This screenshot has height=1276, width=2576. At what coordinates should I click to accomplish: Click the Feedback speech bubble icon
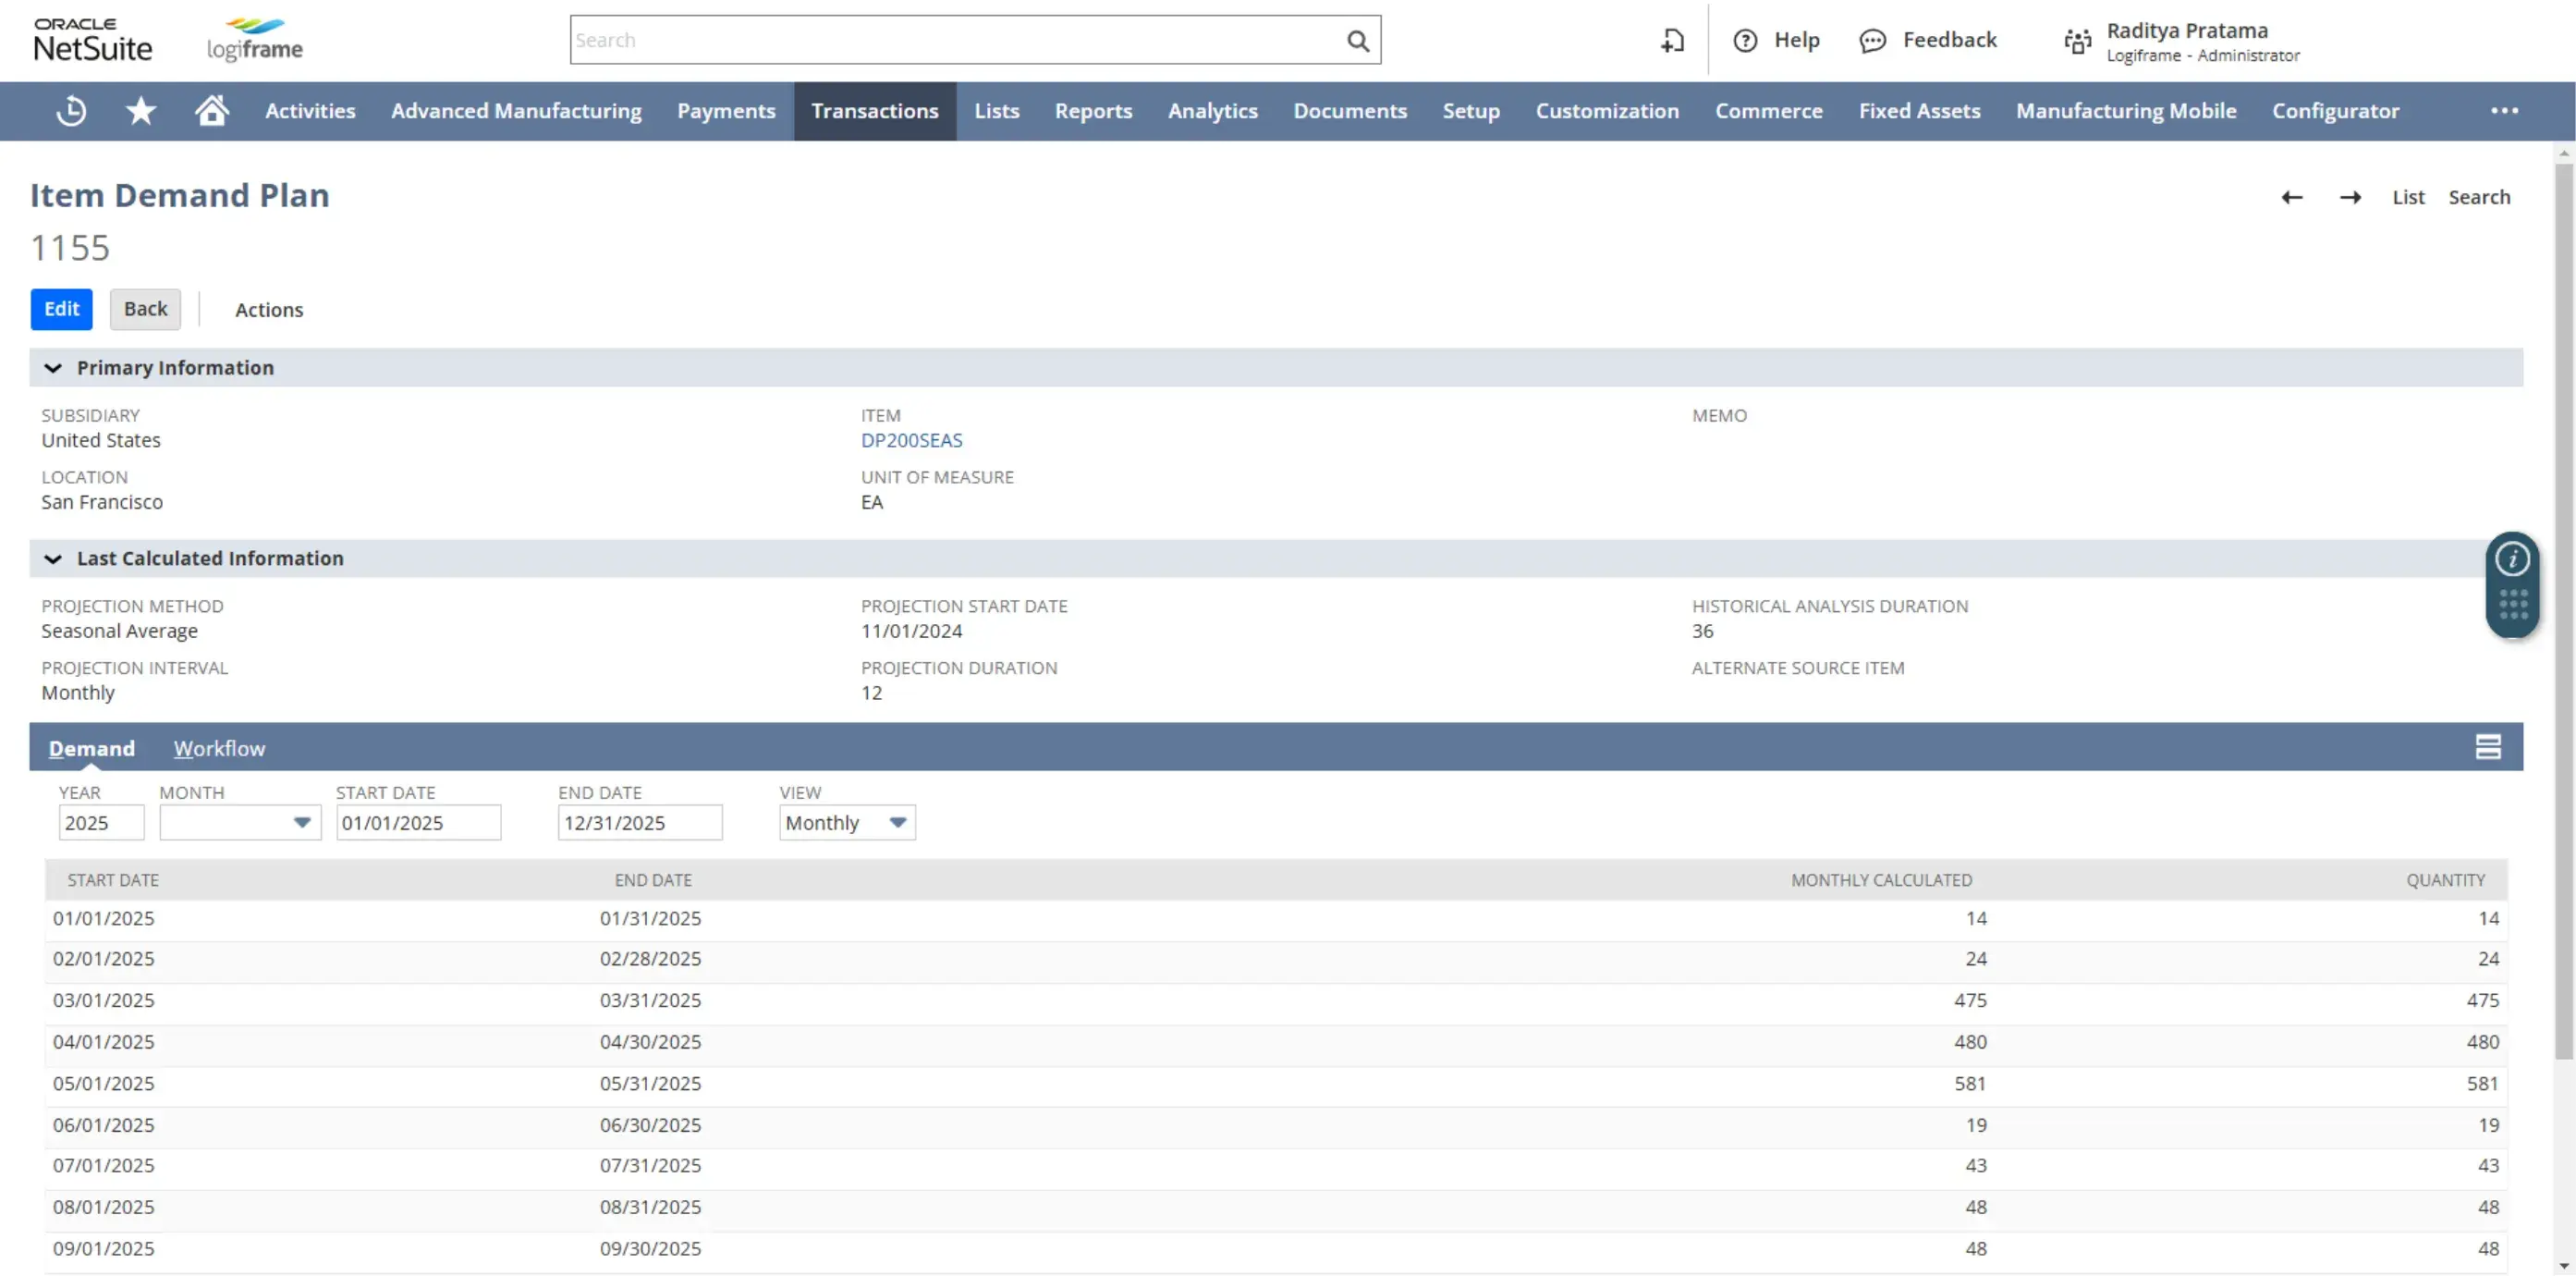(x=1871, y=40)
